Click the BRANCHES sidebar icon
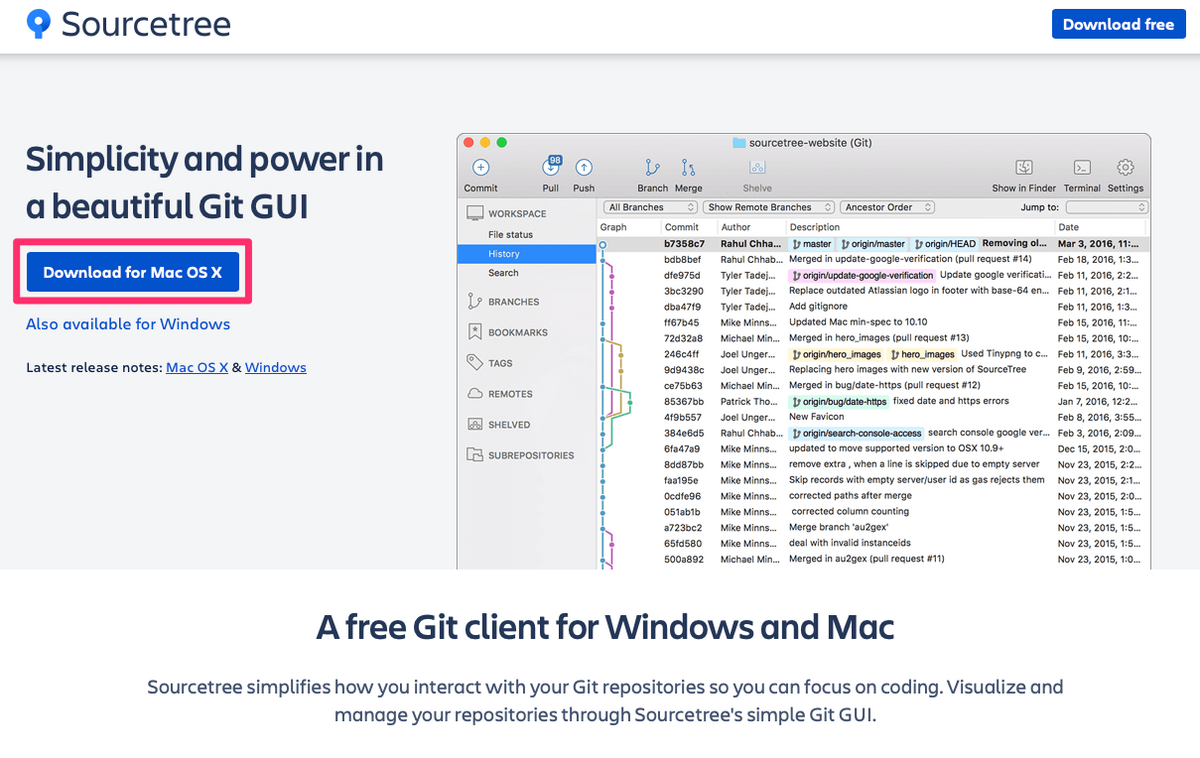 point(474,301)
